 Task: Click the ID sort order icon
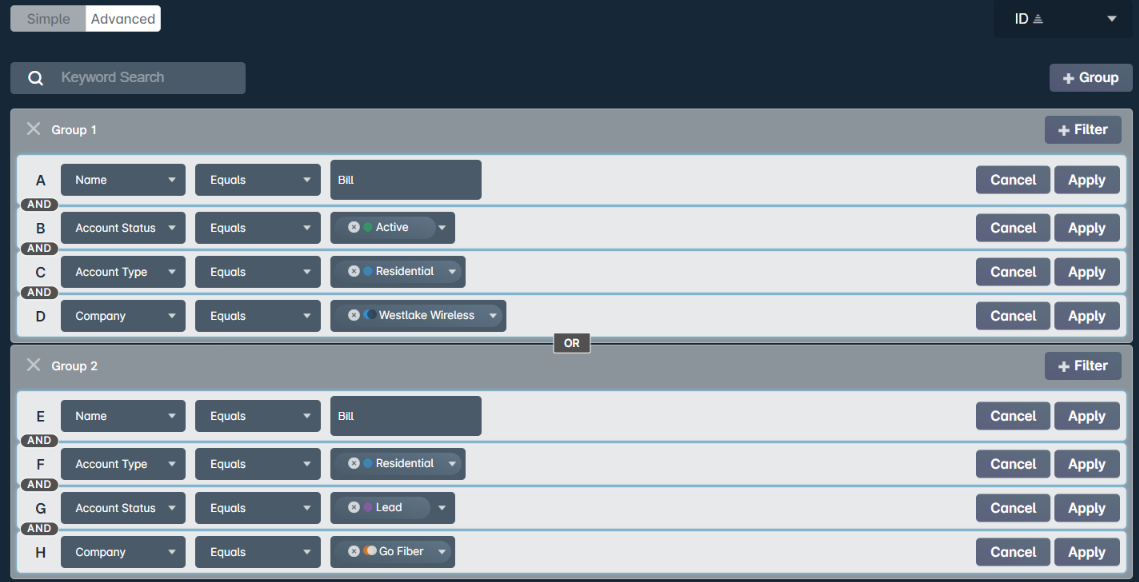click(1038, 19)
